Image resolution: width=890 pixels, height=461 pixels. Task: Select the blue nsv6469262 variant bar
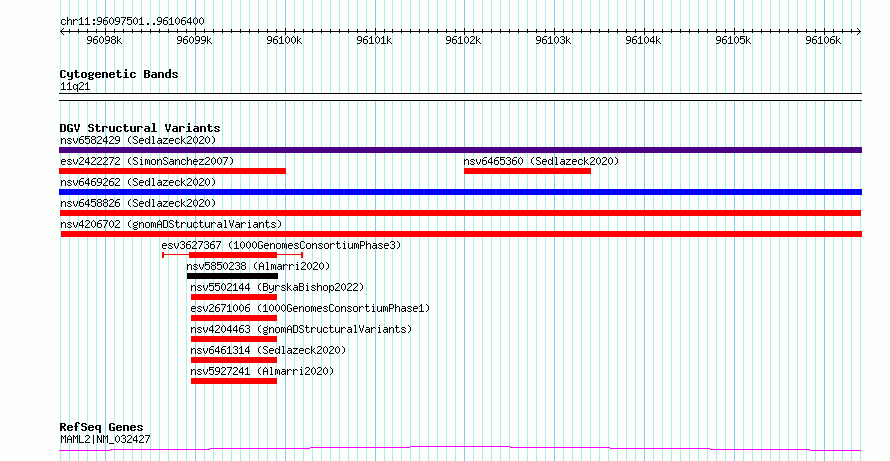tap(460, 192)
